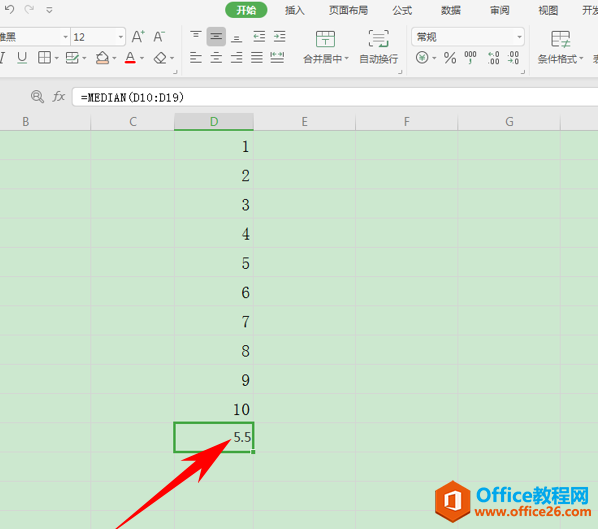Align text right
The width and height of the screenshot is (598, 529).
click(236, 58)
